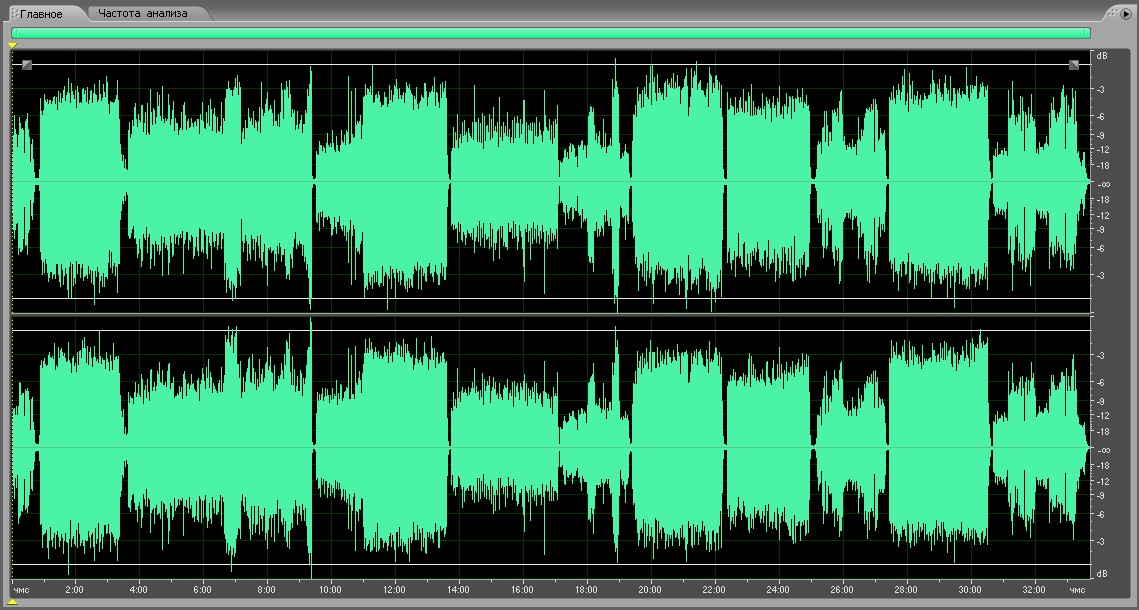Click the 2:00 mark on the time ruler
Screen dimensions: 1139x610
[74, 590]
